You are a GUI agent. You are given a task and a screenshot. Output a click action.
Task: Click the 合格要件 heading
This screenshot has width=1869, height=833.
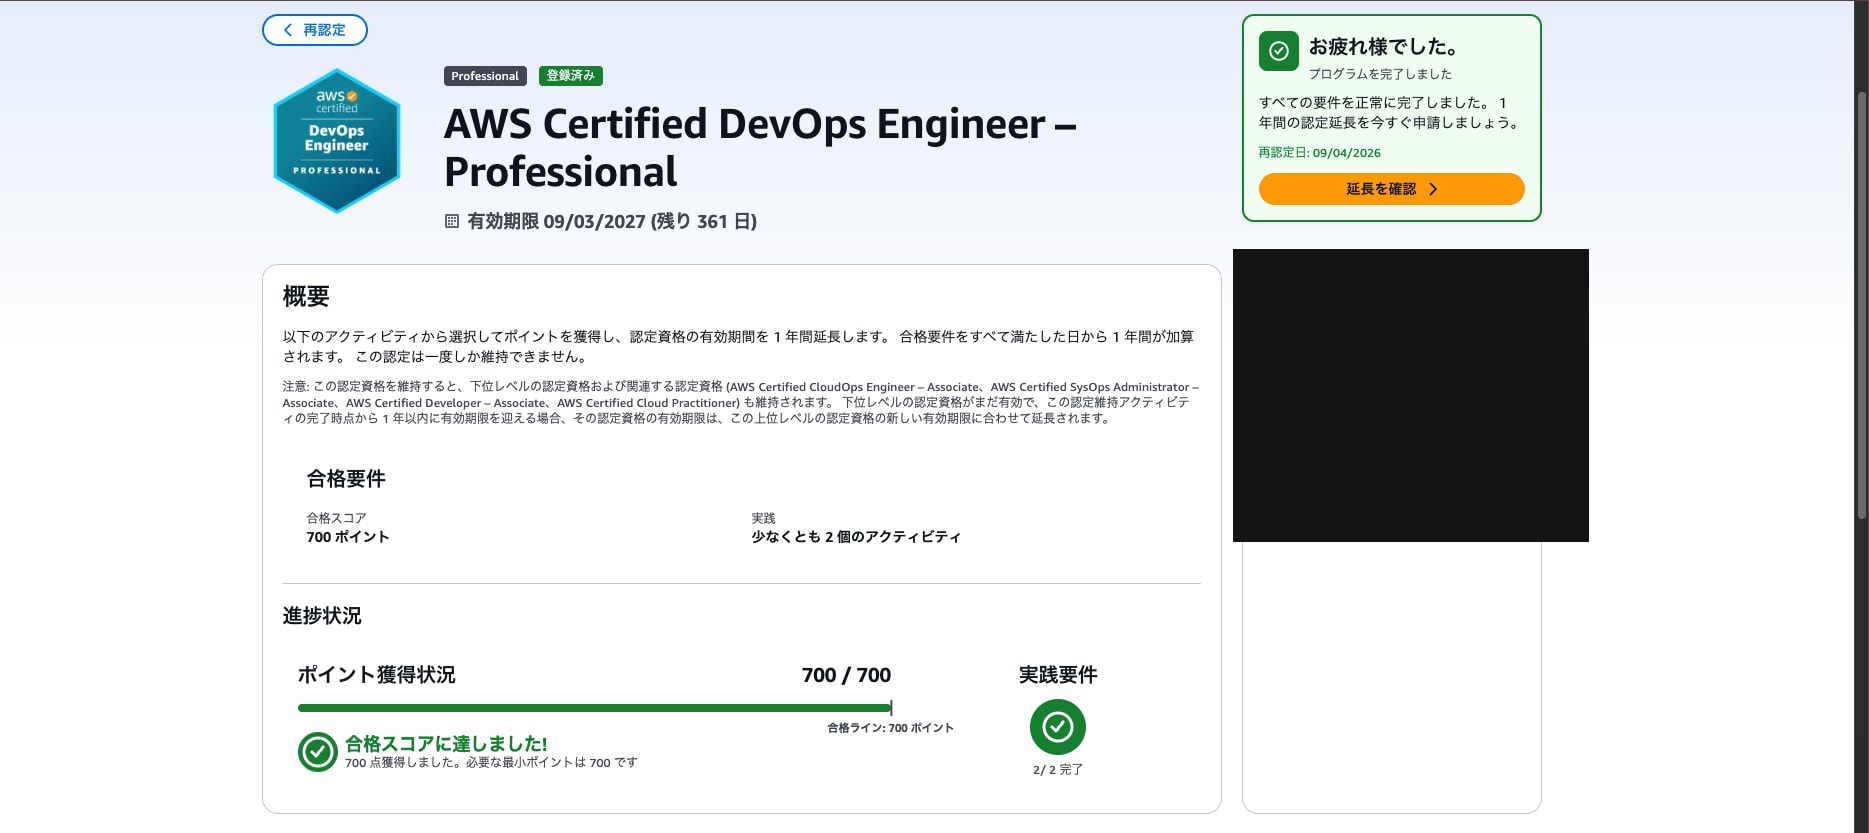tap(346, 479)
